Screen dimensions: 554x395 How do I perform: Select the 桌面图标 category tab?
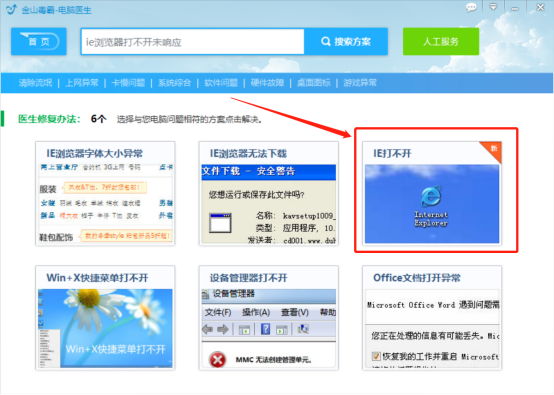click(314, 83)
